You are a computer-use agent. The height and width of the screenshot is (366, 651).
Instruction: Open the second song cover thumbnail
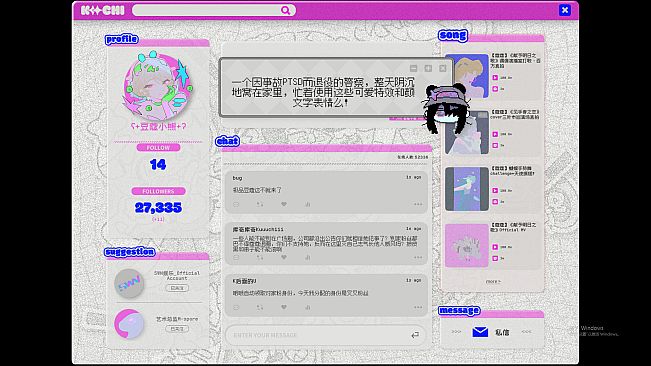(467, 132)
